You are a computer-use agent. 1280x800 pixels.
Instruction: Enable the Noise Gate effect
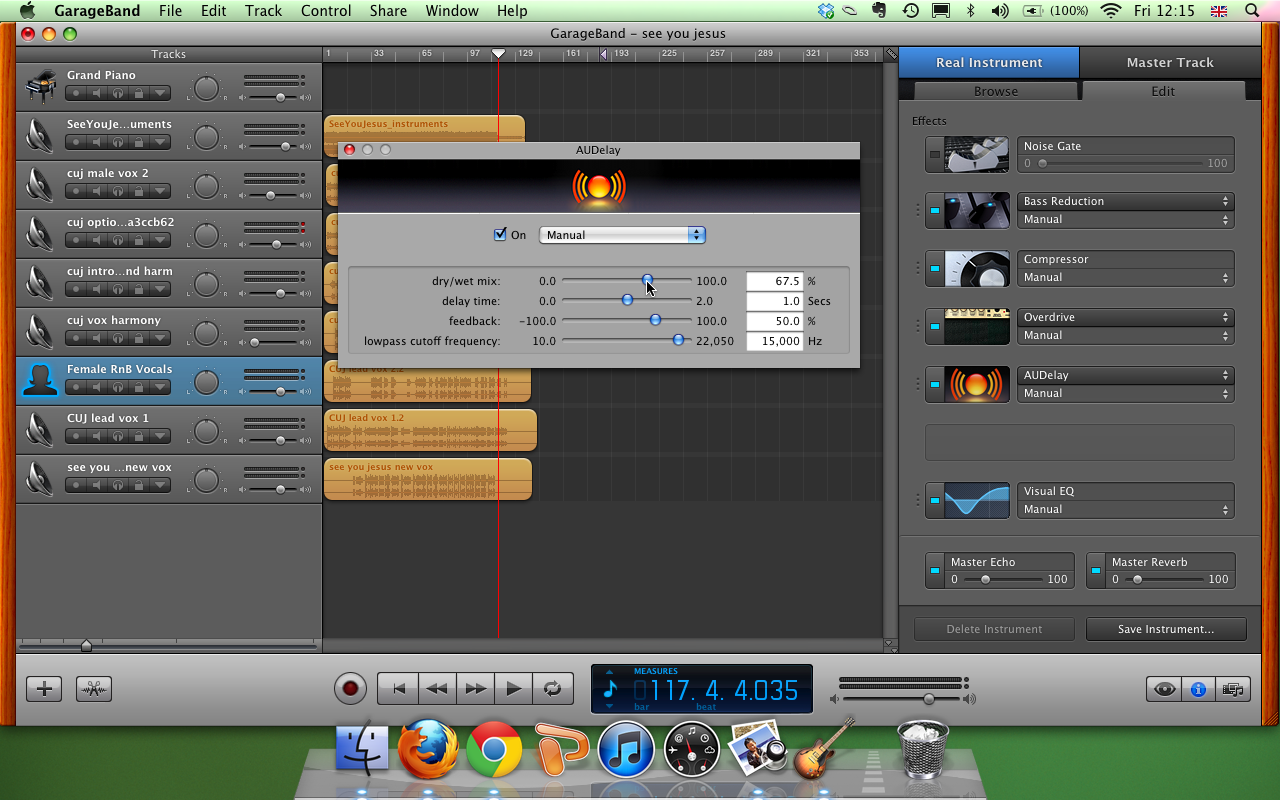(935, 155)
